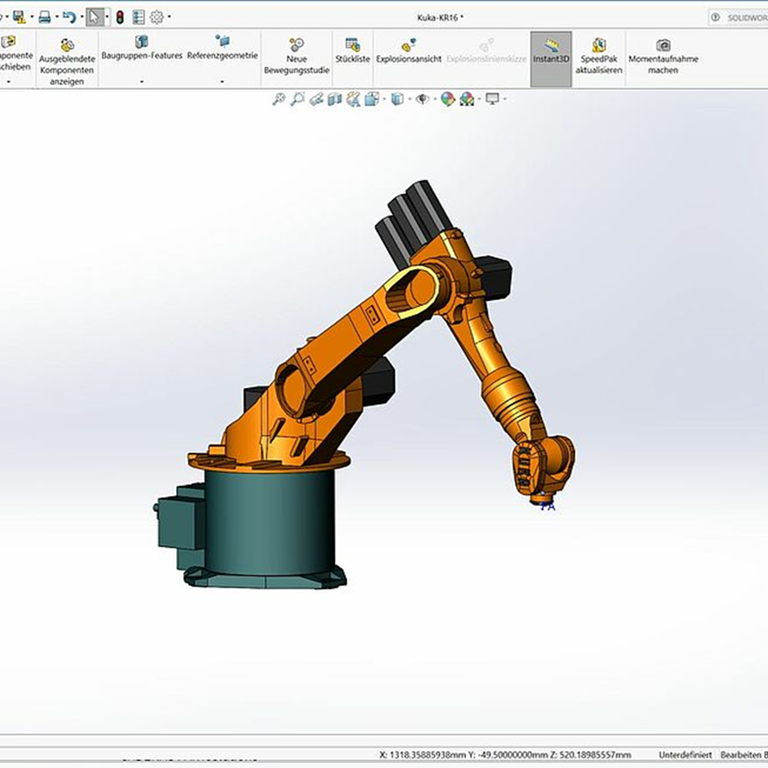
Task: Select the orange robot wrist head
Action: coord(544,469)
